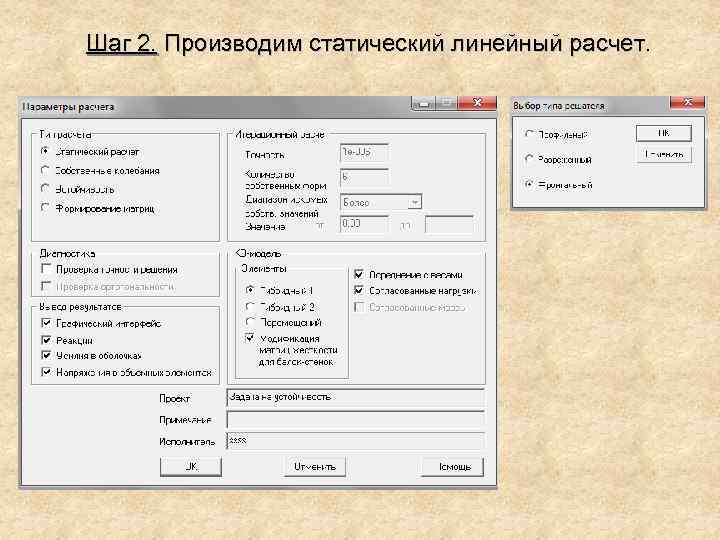Image resolution: width=720 pixels, height=540 pixels.
Task: Click the Точность input field
Action: [364, 152]
